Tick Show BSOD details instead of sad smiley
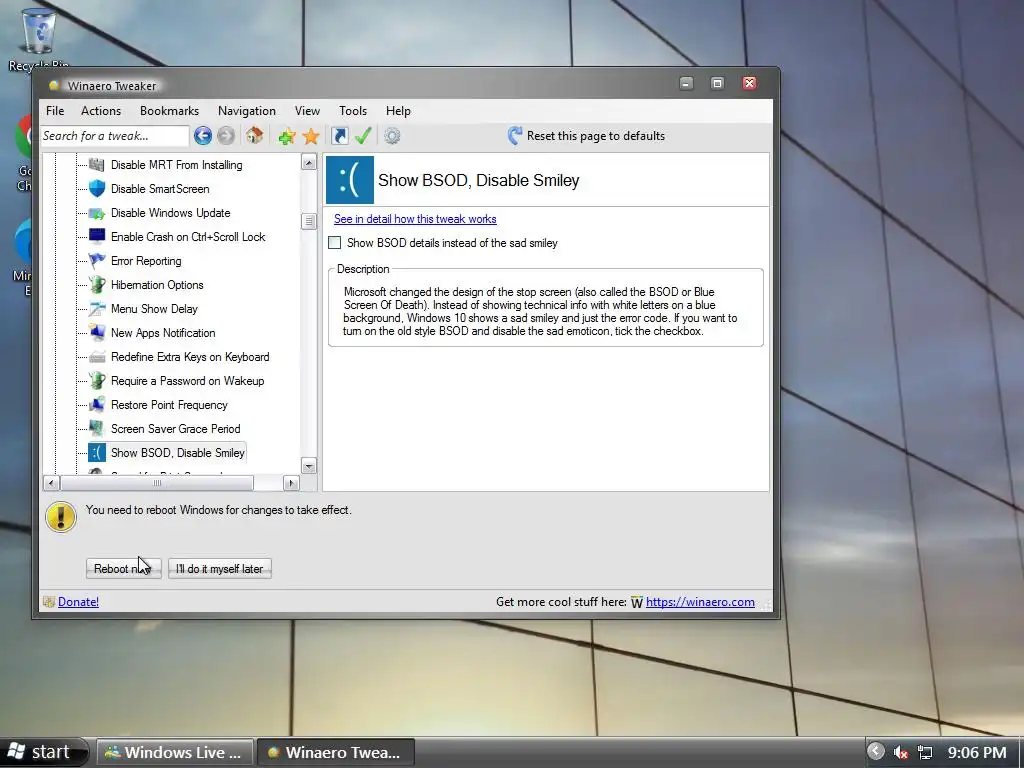Screen dimensions: 1024x768 334,243
